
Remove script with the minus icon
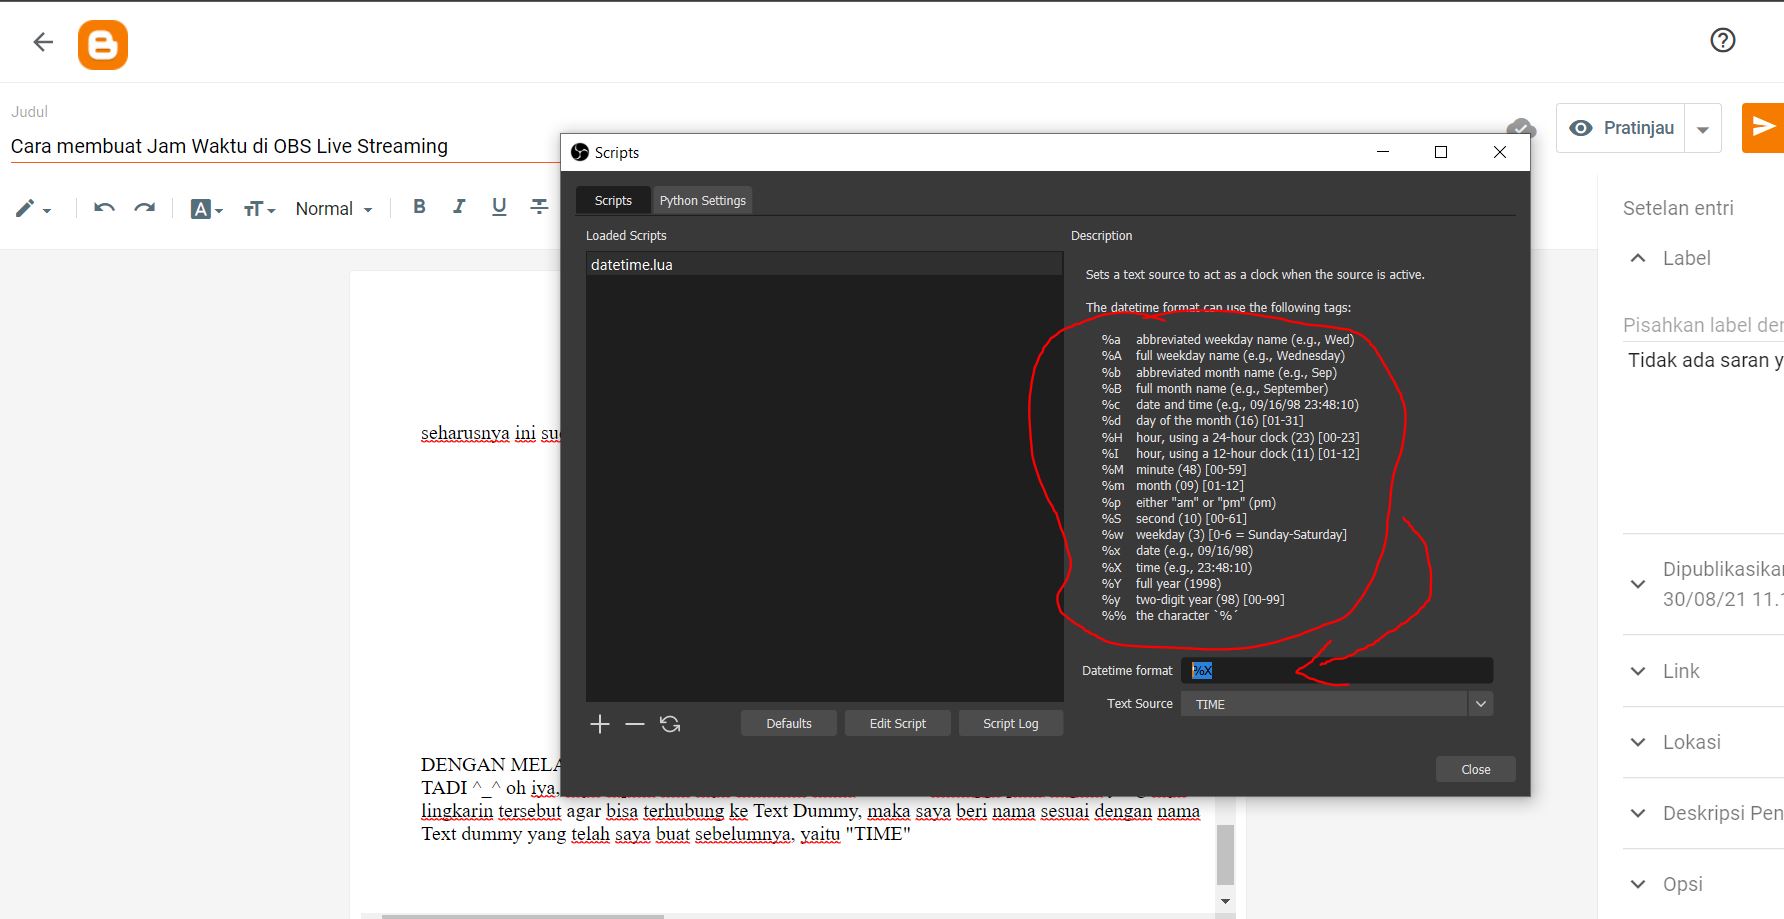pos(635,724)
